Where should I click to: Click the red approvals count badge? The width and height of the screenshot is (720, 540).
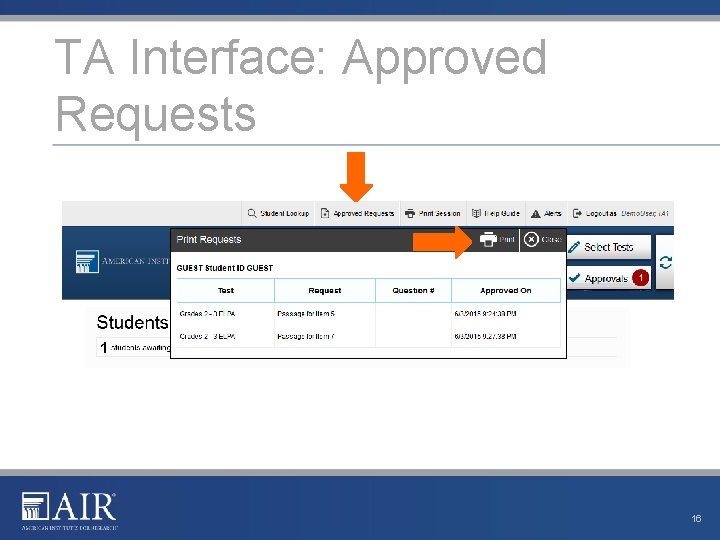pos(640,278)
